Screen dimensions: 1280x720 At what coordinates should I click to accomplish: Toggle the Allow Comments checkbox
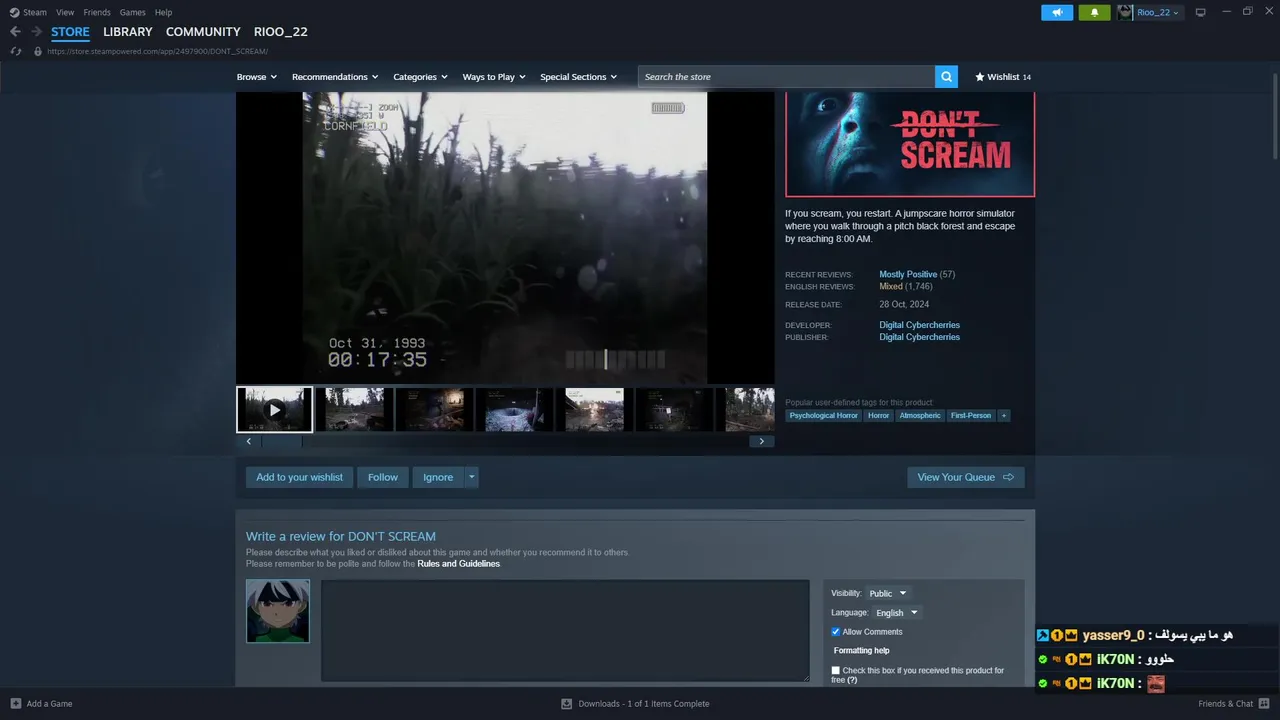tap(836, 632)
